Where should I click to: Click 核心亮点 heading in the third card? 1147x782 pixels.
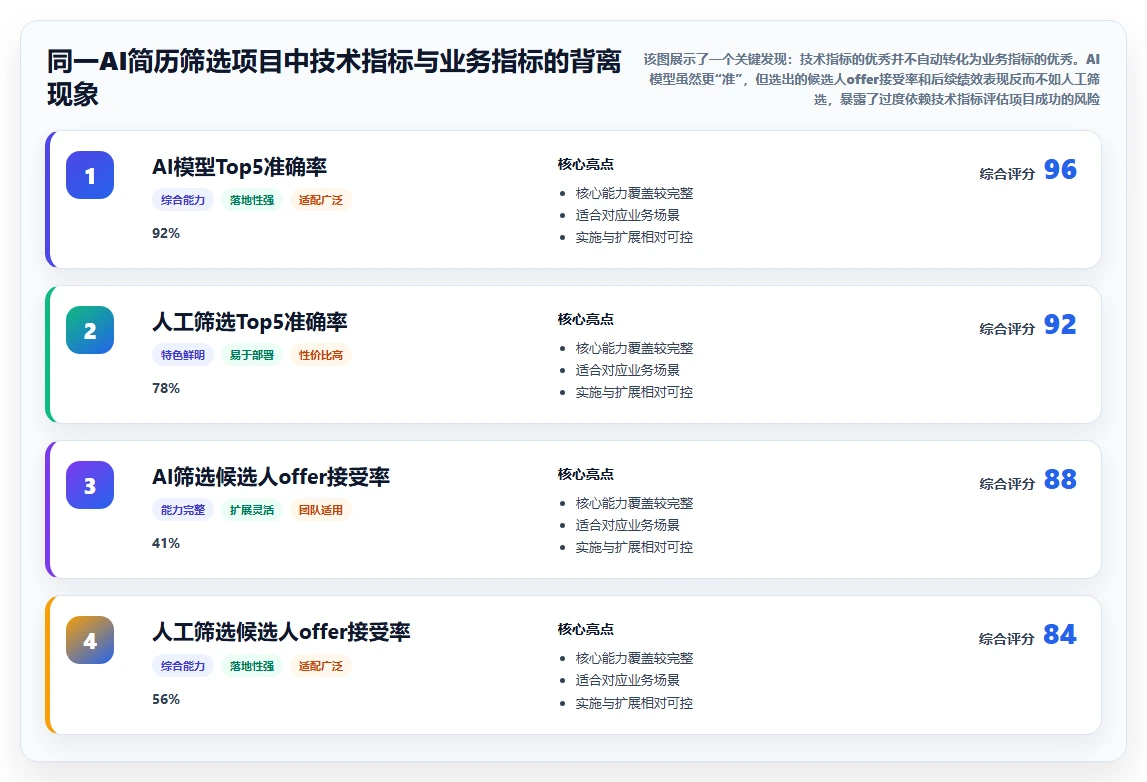[585, 475]
